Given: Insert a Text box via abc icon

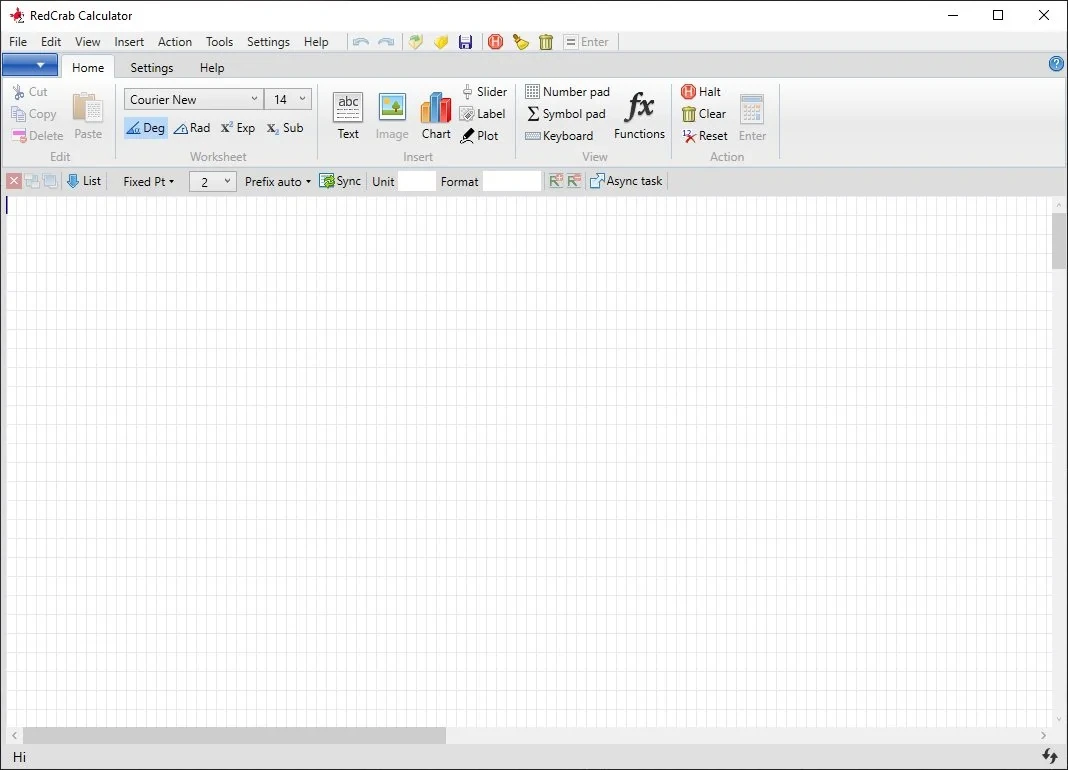Looking at the screenshot, I should 348,116.
